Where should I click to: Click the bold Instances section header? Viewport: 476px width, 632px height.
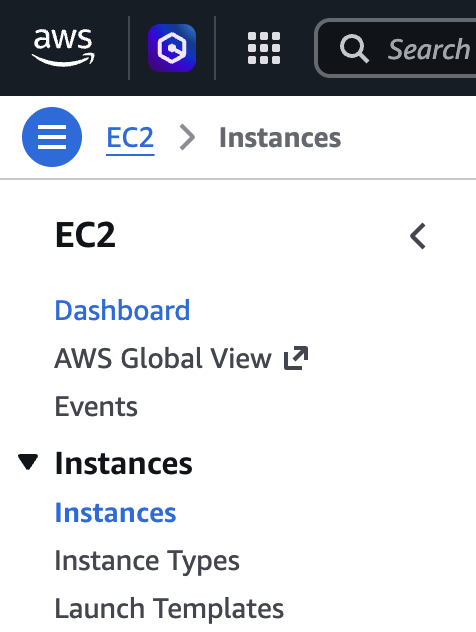tap(124, 464)
